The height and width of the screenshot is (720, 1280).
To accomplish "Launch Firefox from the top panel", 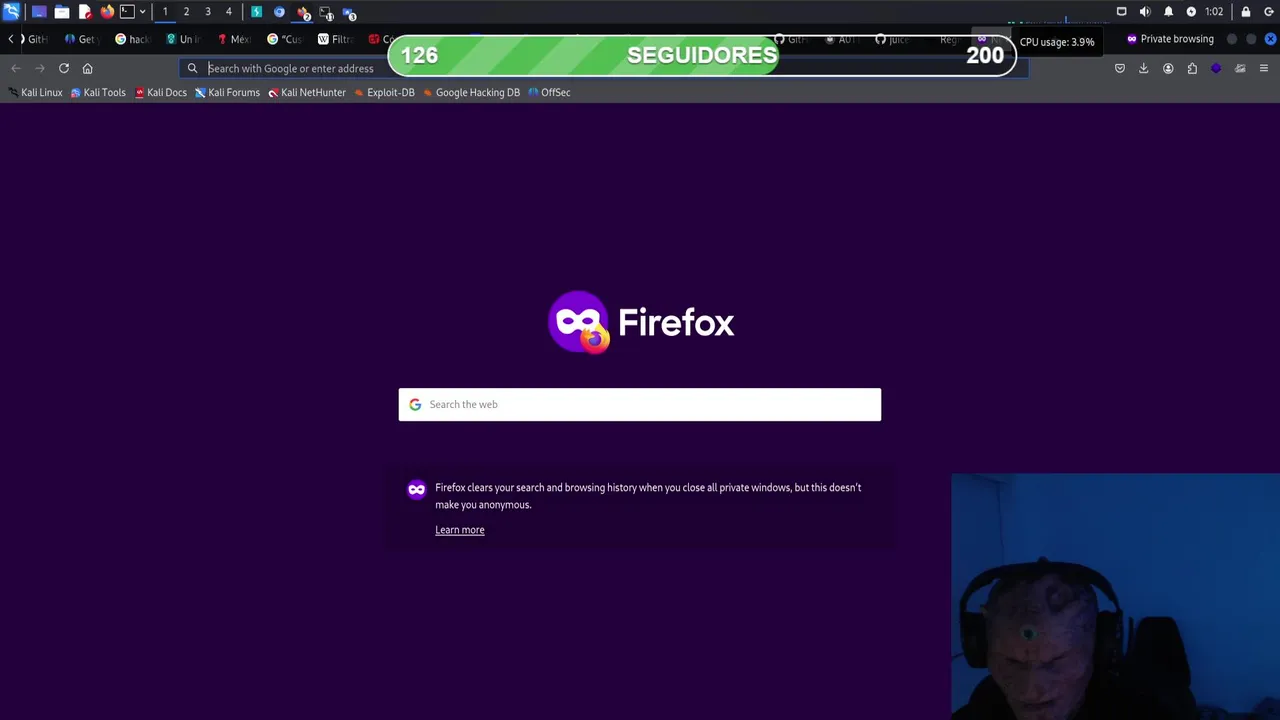I will (107, 12).
